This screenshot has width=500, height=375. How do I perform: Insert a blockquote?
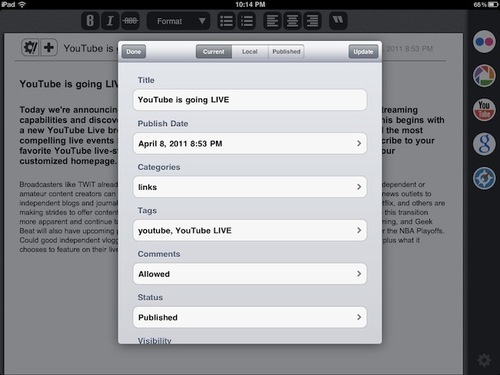tap(338, 21)
